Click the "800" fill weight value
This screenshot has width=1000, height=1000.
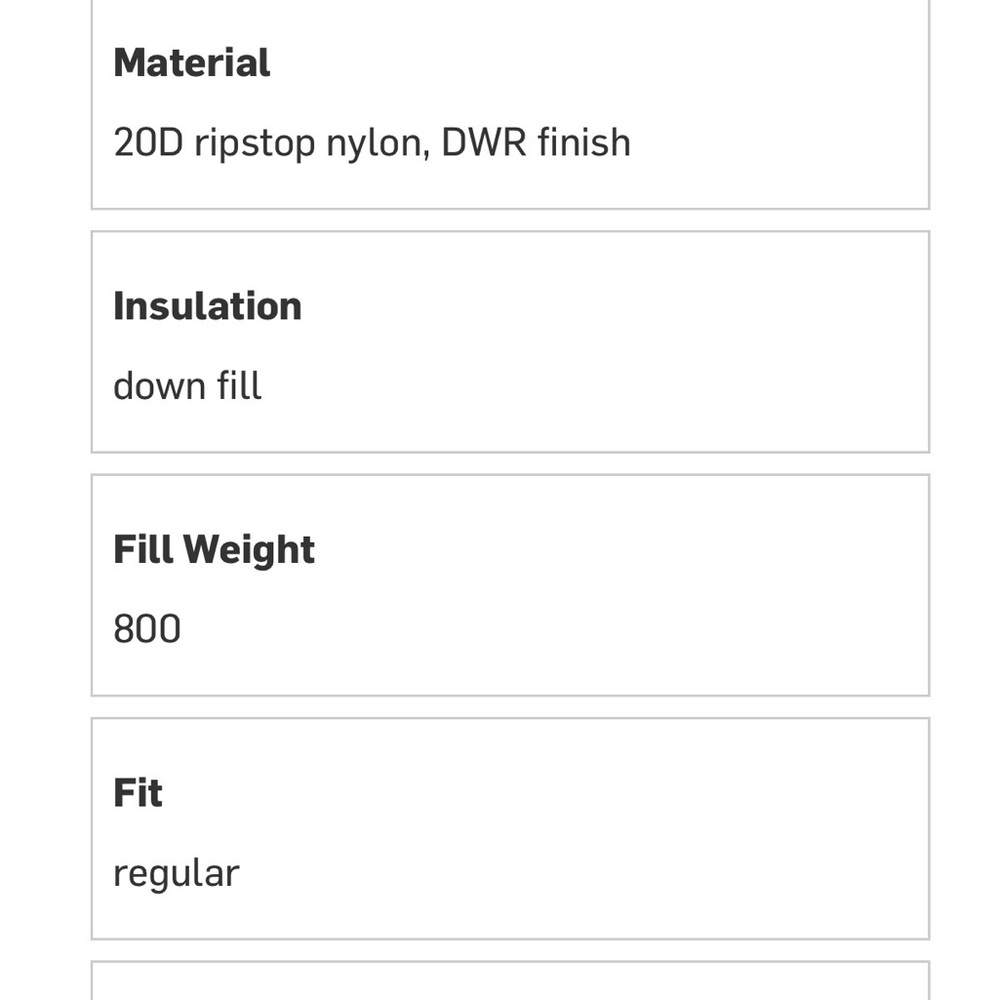point(147,629)
